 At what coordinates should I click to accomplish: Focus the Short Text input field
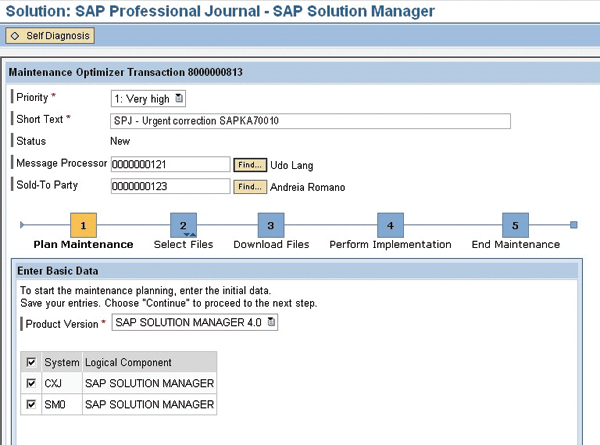coord(310,121)
